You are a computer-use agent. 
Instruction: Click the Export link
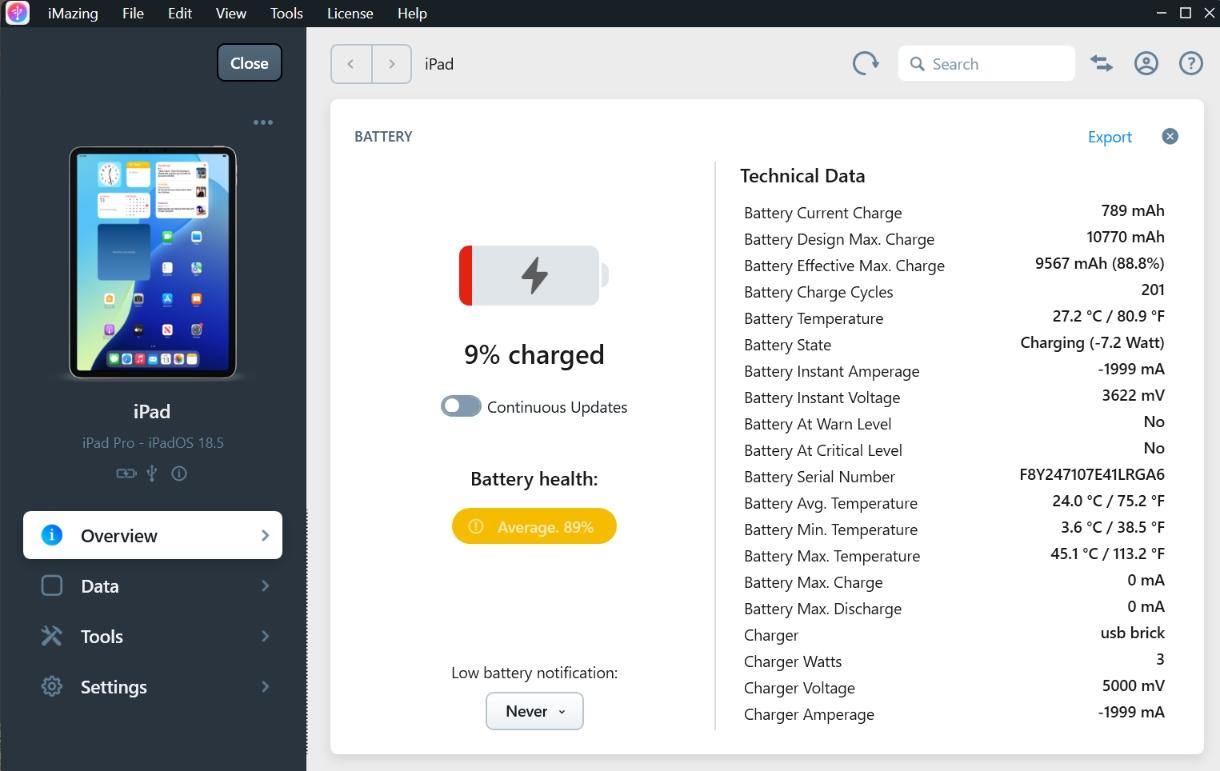coord(1110,137)
